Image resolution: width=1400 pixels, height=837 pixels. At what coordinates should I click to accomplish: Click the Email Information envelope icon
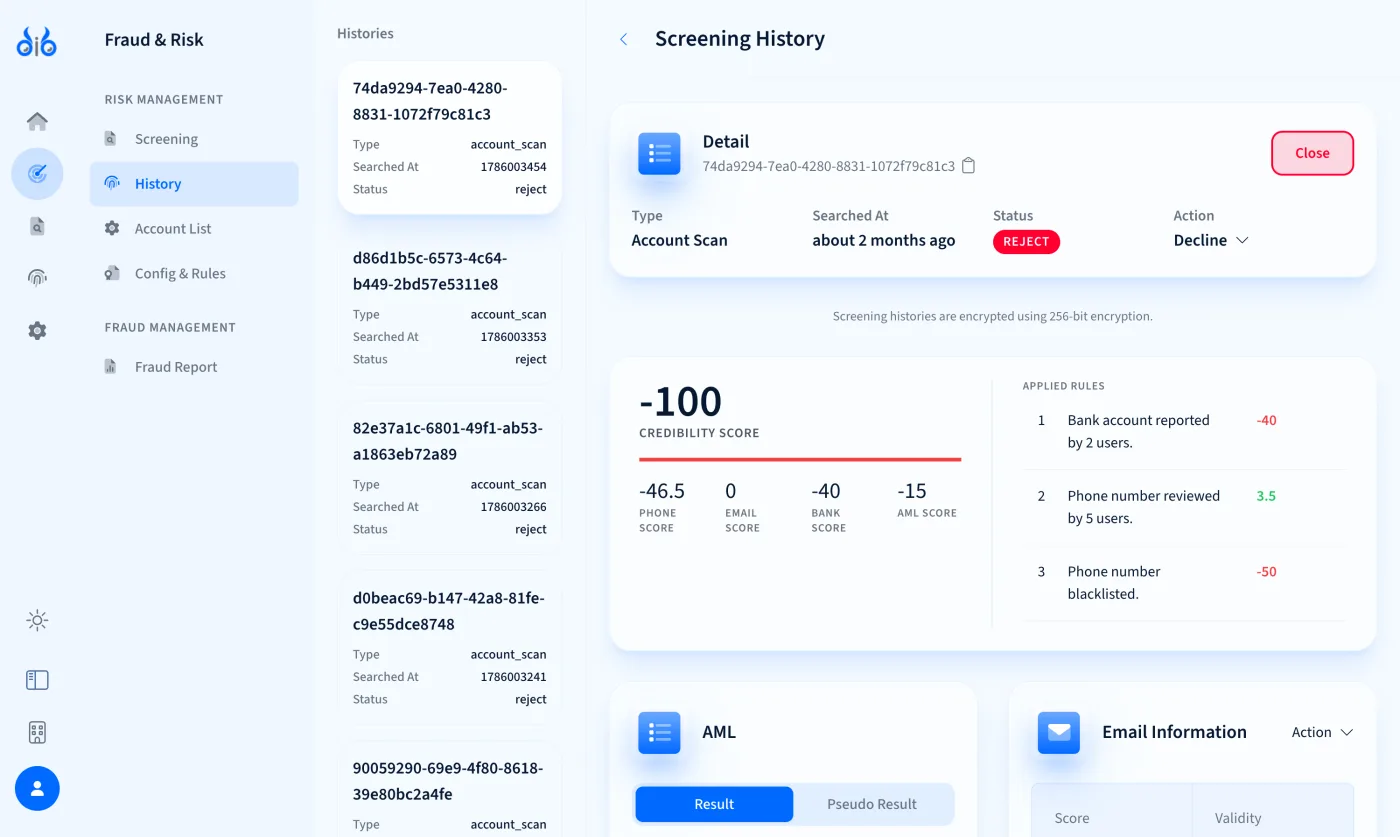pos(1058,733)
